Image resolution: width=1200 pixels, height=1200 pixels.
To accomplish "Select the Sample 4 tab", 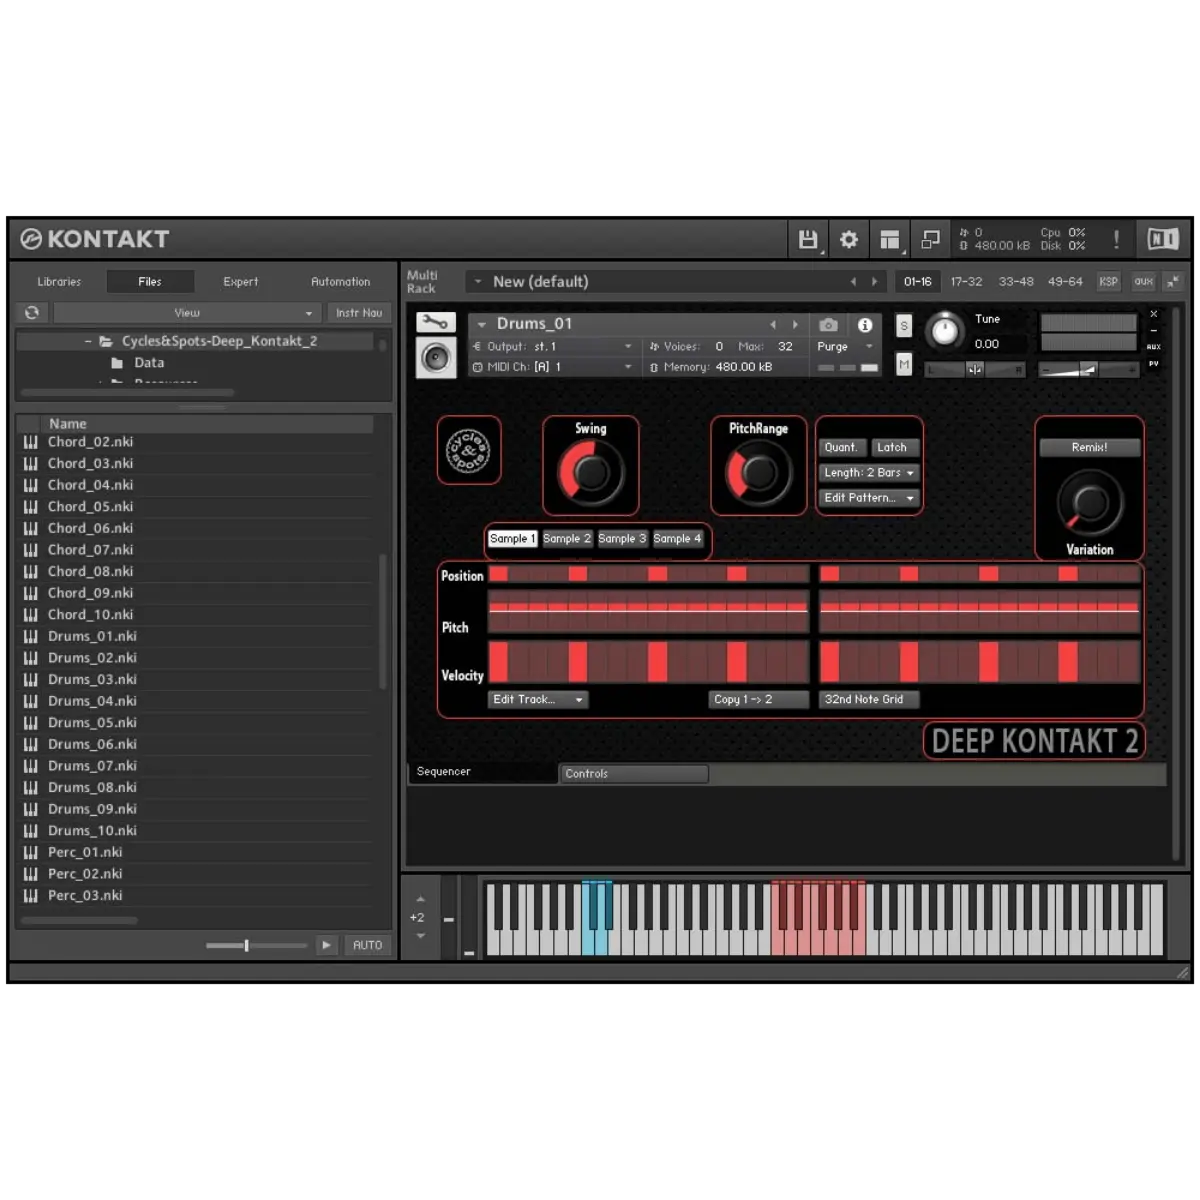I will pos(678,539).
